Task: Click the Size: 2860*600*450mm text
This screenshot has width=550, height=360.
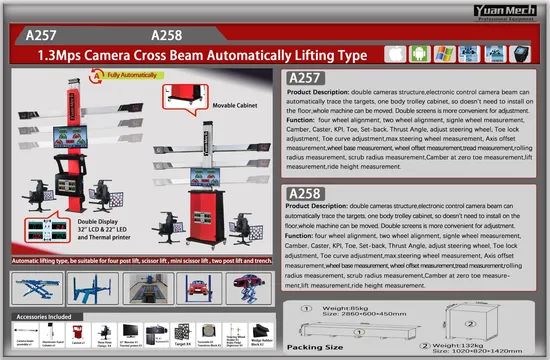Action: (364, 314)
